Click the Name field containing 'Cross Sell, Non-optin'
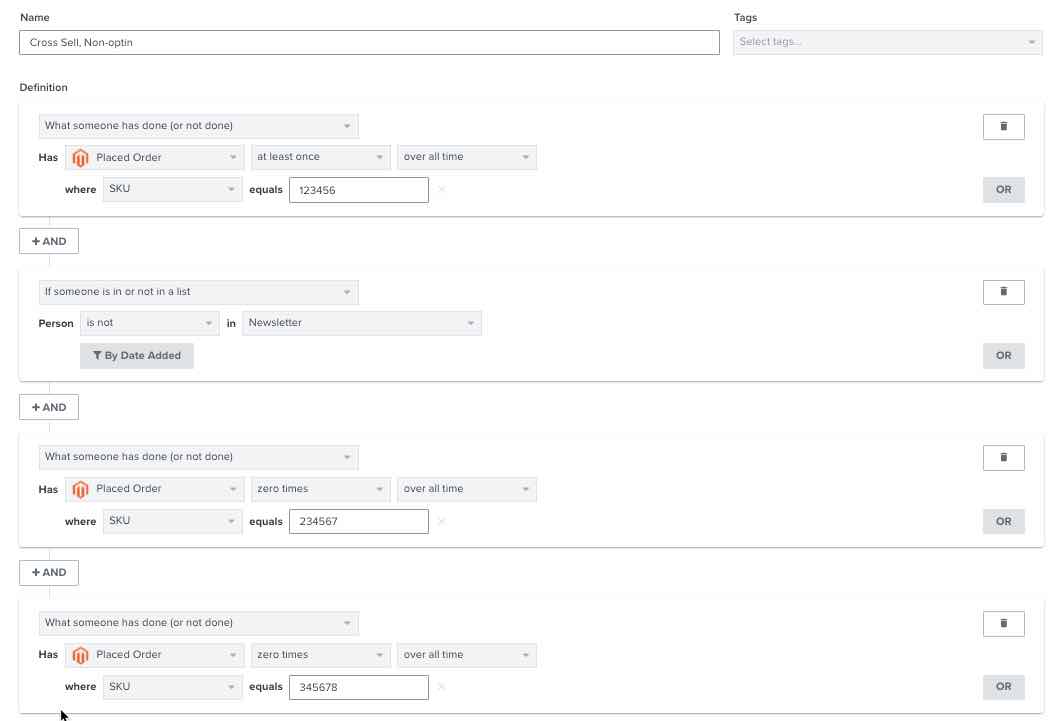The image size is (1051, 721). click(x=369, y=42)
